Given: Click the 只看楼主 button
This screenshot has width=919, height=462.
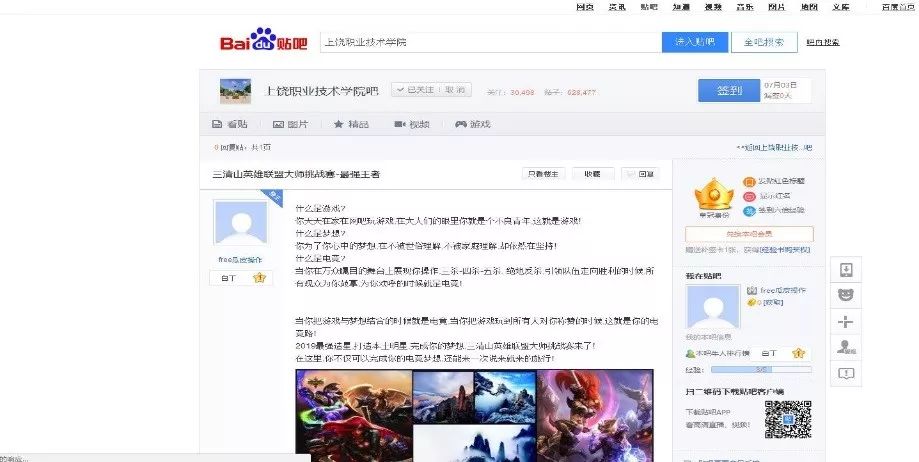Looking at the screenshot, I should point(543,174).
